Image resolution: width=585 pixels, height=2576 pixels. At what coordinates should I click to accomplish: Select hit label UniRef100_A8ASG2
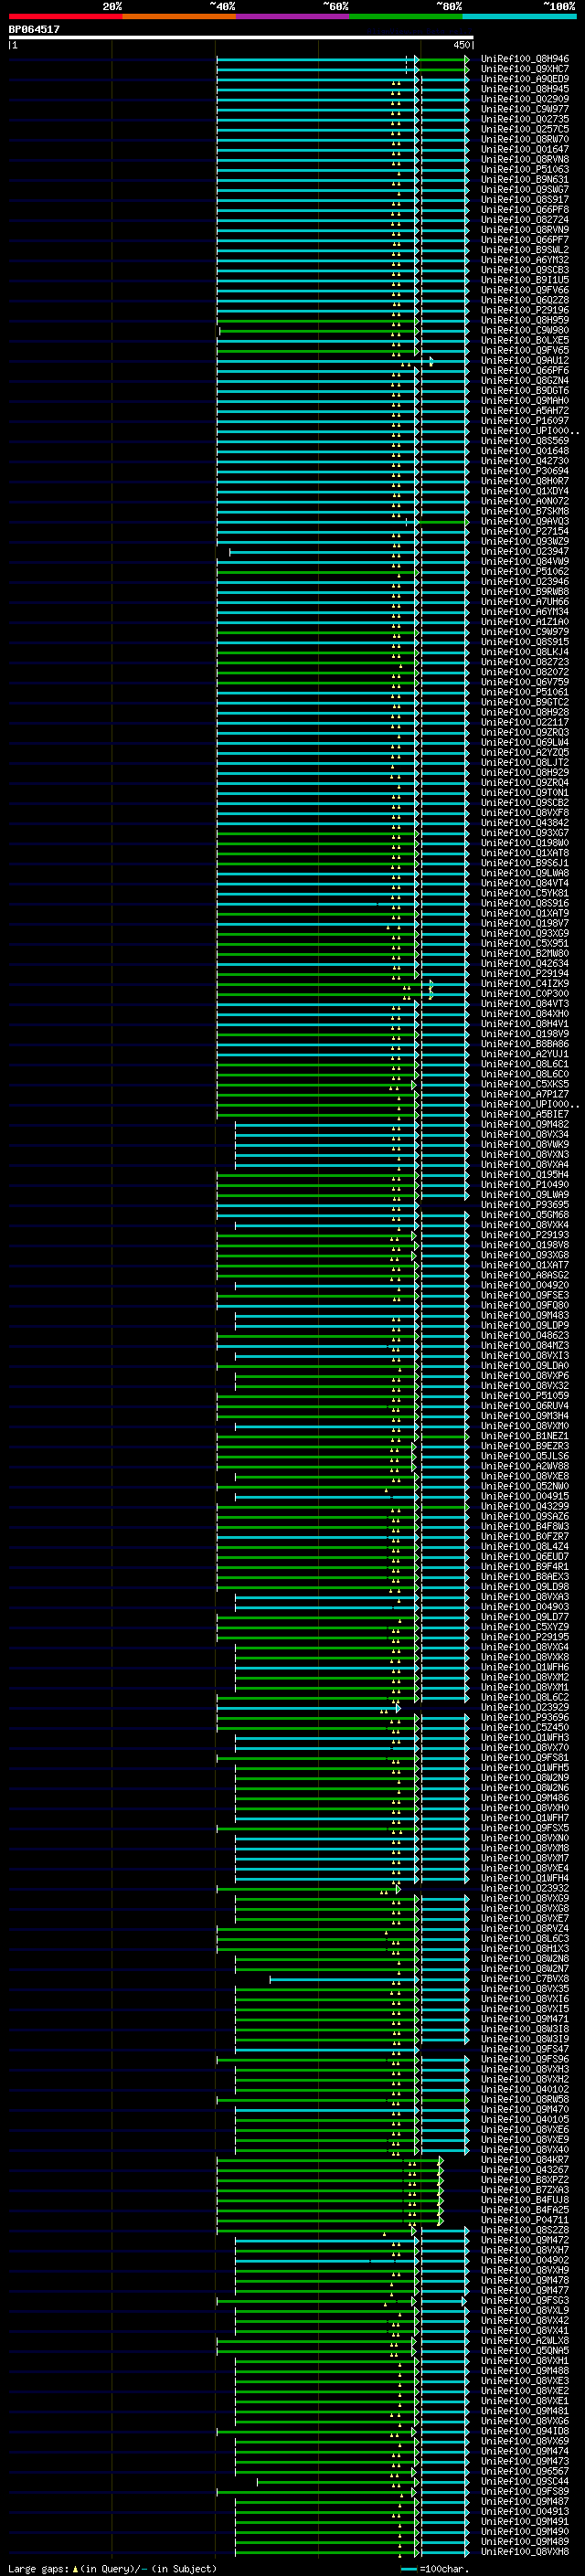524,1275
